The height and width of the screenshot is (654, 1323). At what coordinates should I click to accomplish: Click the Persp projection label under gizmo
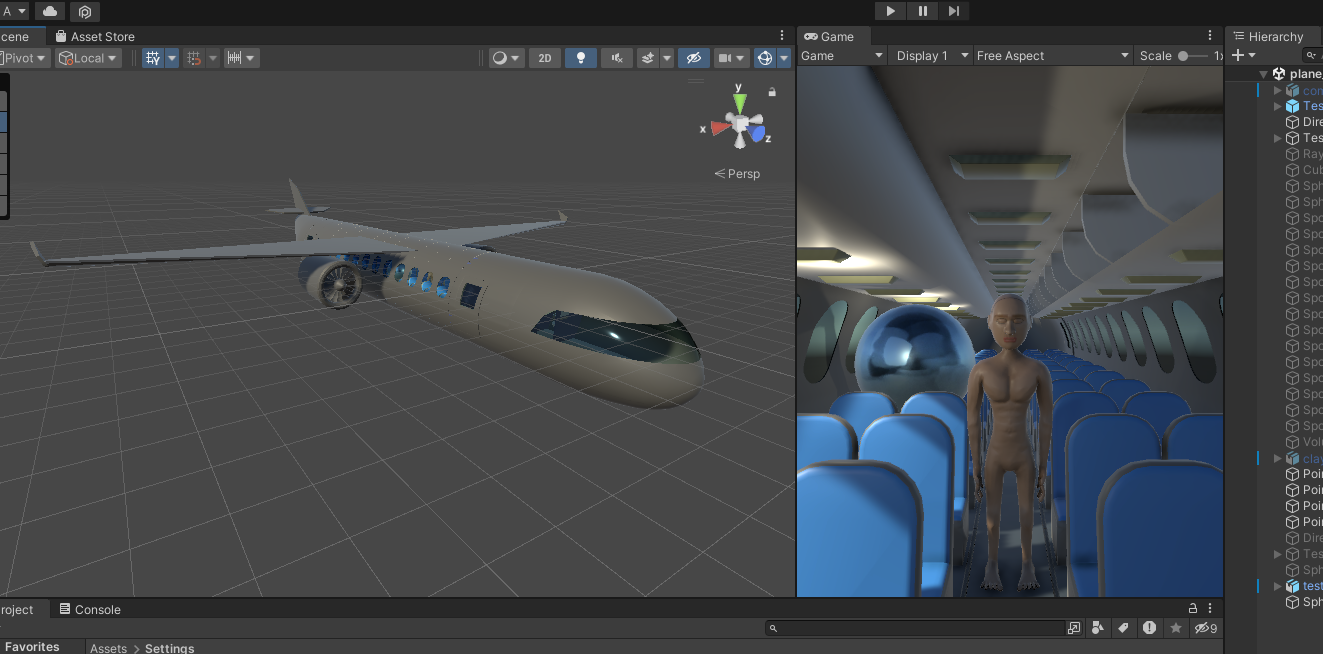pos(738,174)
